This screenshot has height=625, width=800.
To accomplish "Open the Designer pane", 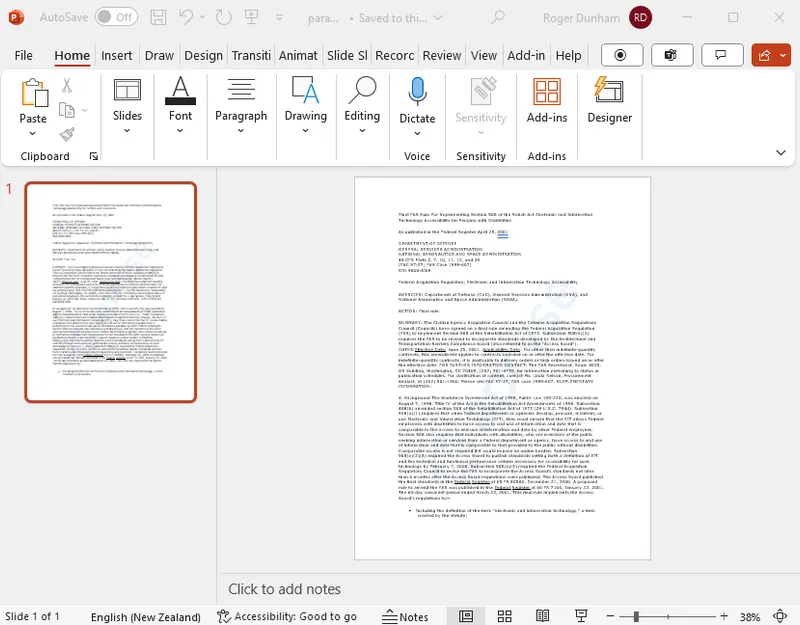I will [x=609, y=101].
